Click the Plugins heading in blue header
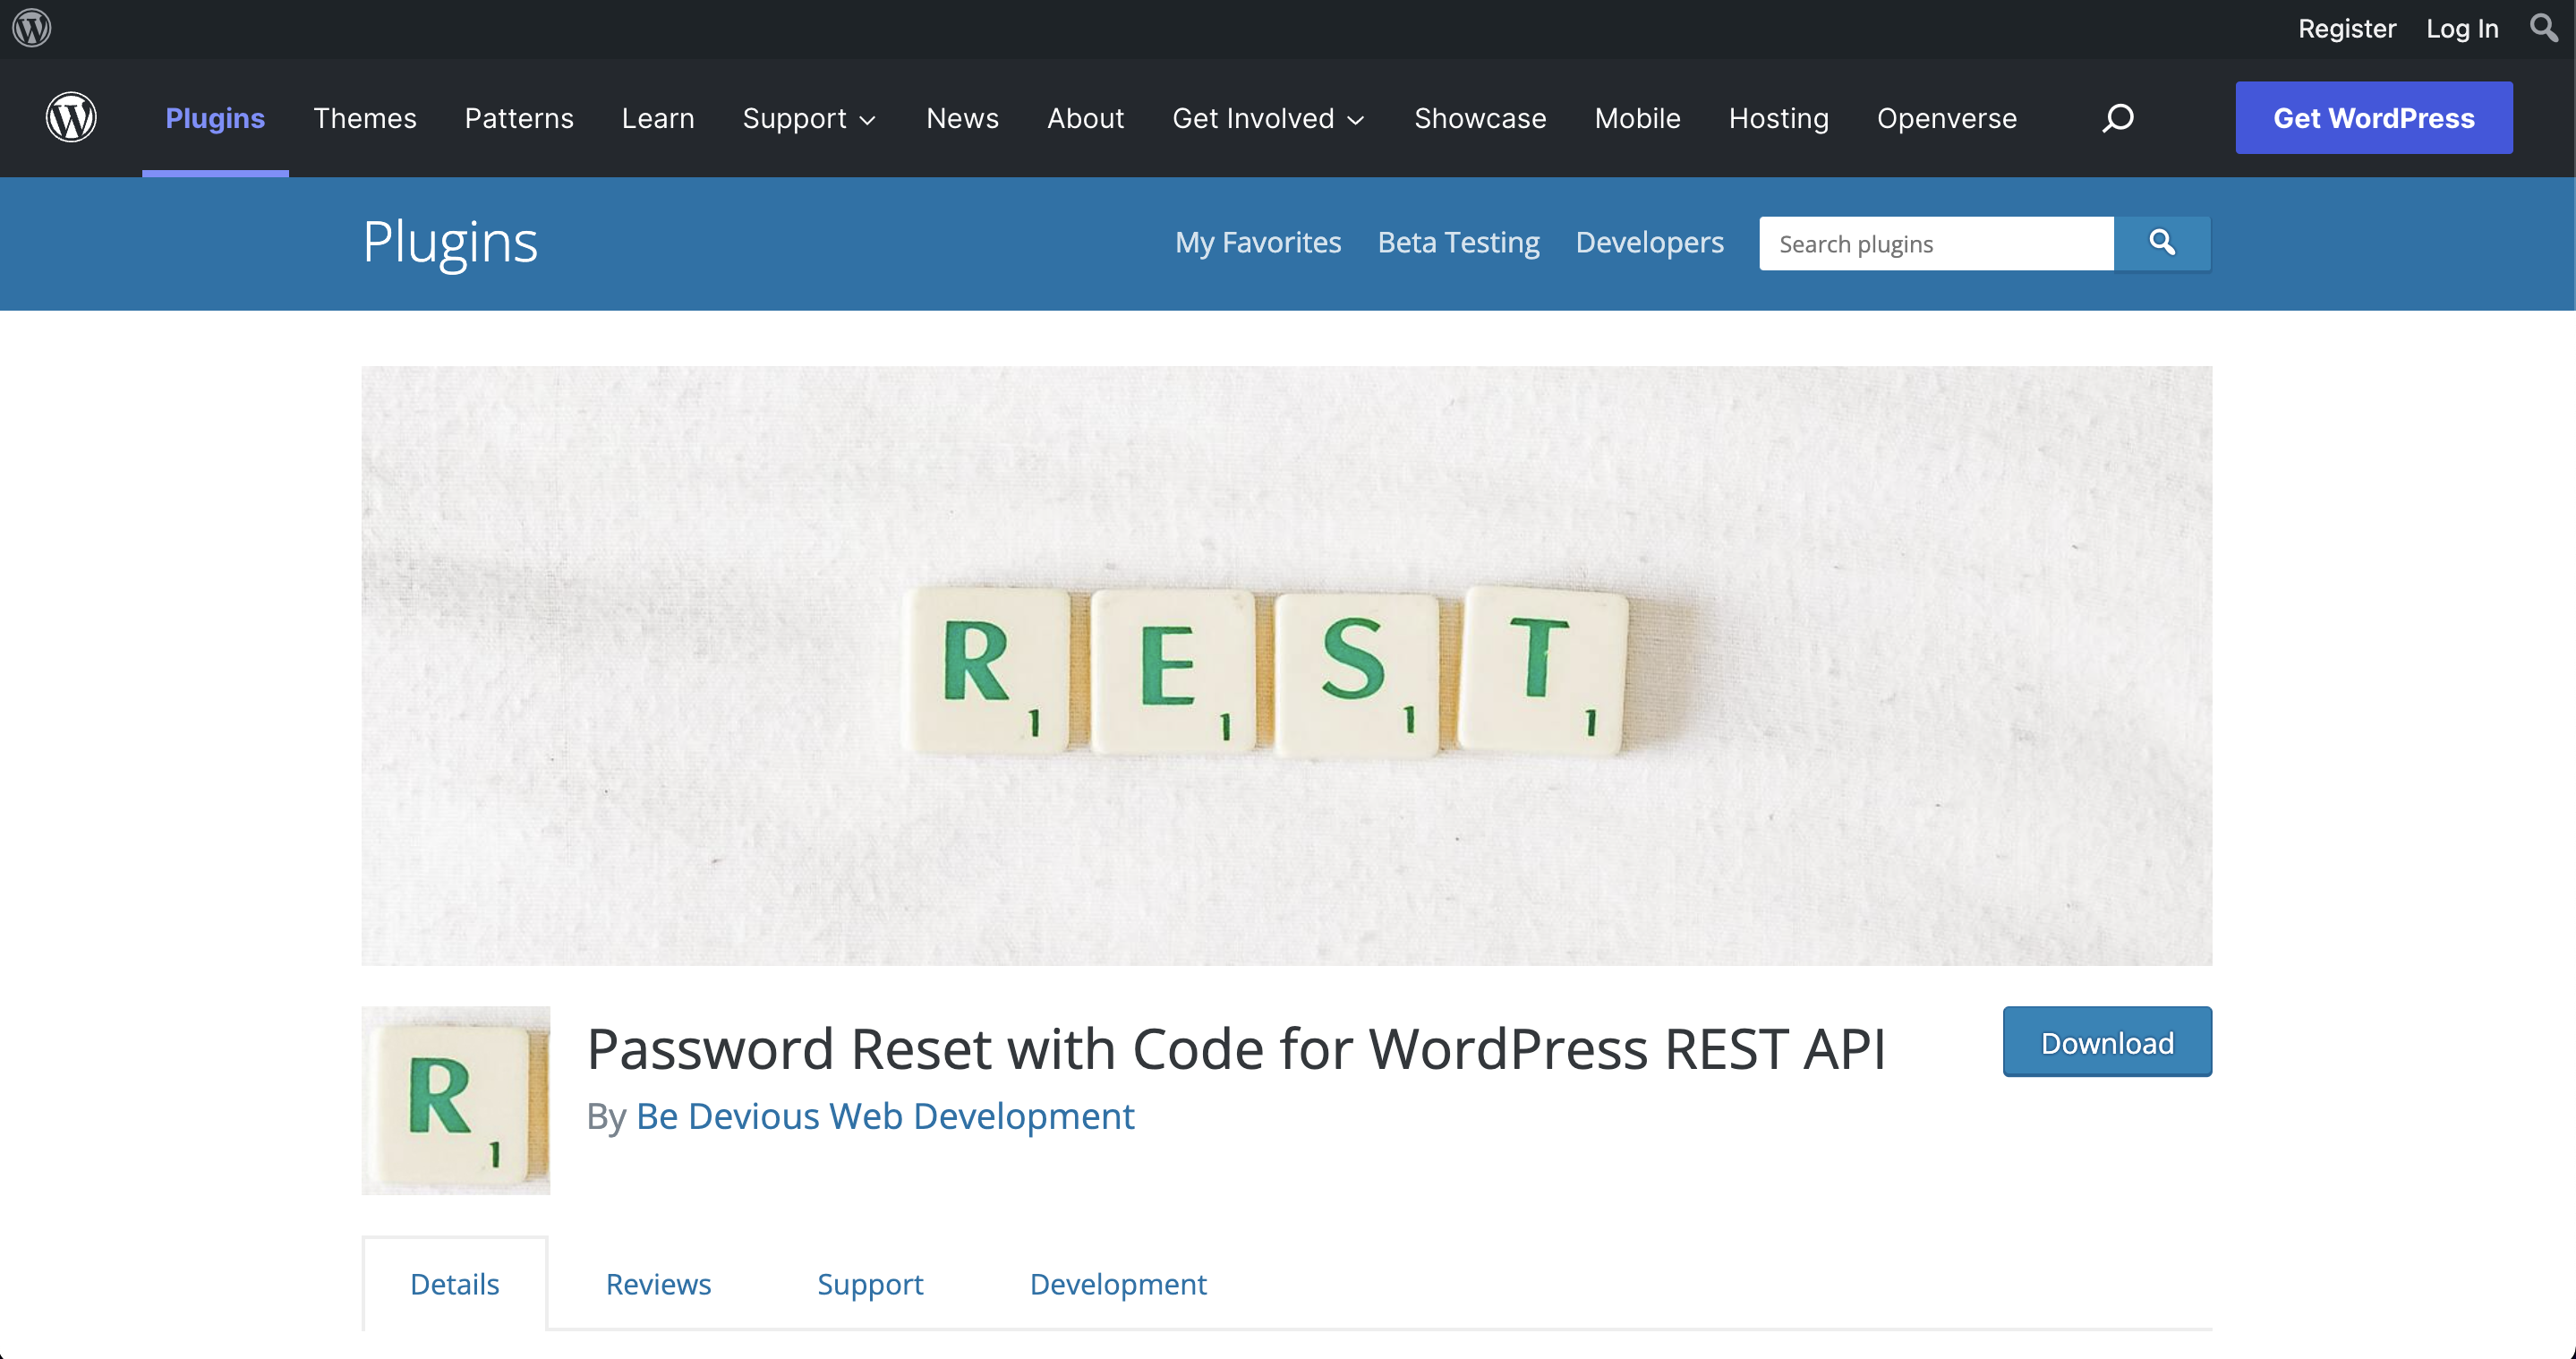 pos(450,243)
